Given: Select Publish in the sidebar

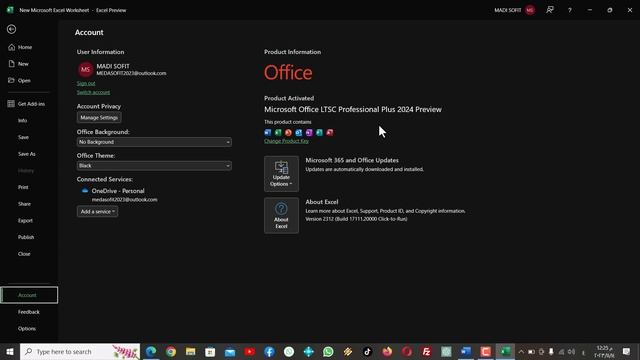Looking at the screenshot, I should tap(26, 237).
